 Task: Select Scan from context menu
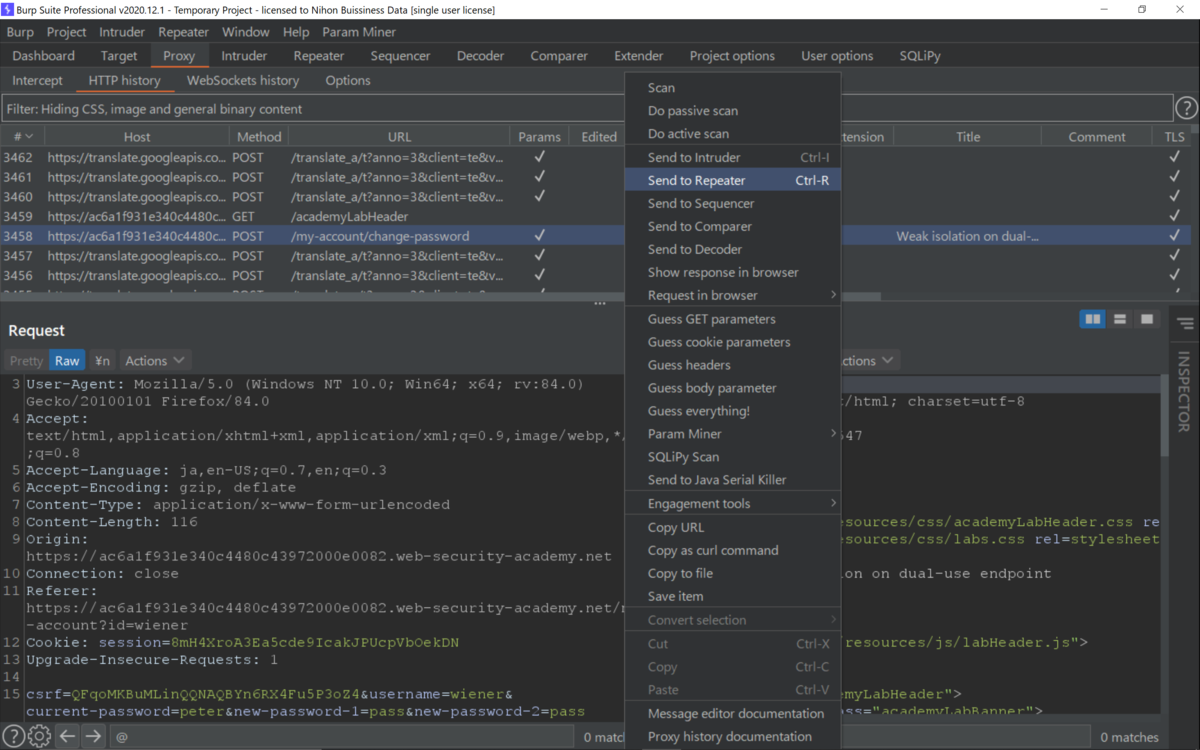coord(732,88)
